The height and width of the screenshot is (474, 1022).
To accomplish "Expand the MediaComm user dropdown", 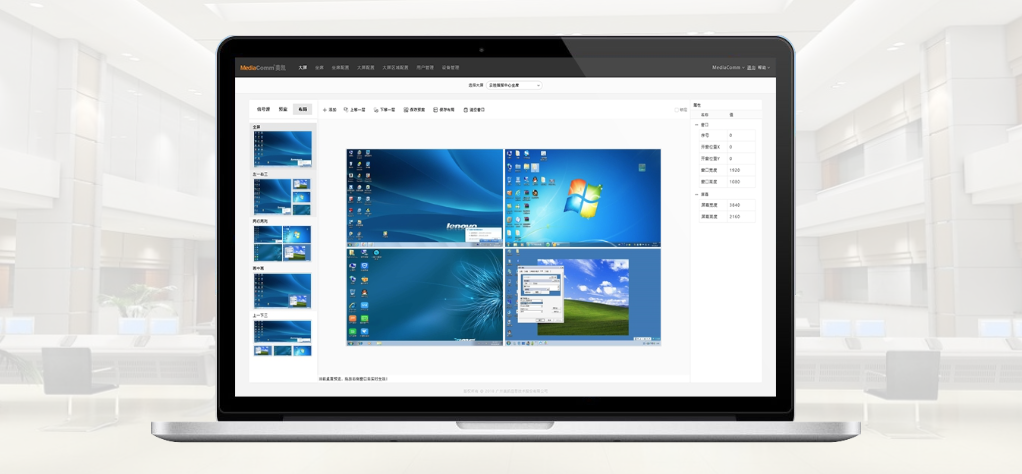I will pyautogui.click(x=728, y=67).
